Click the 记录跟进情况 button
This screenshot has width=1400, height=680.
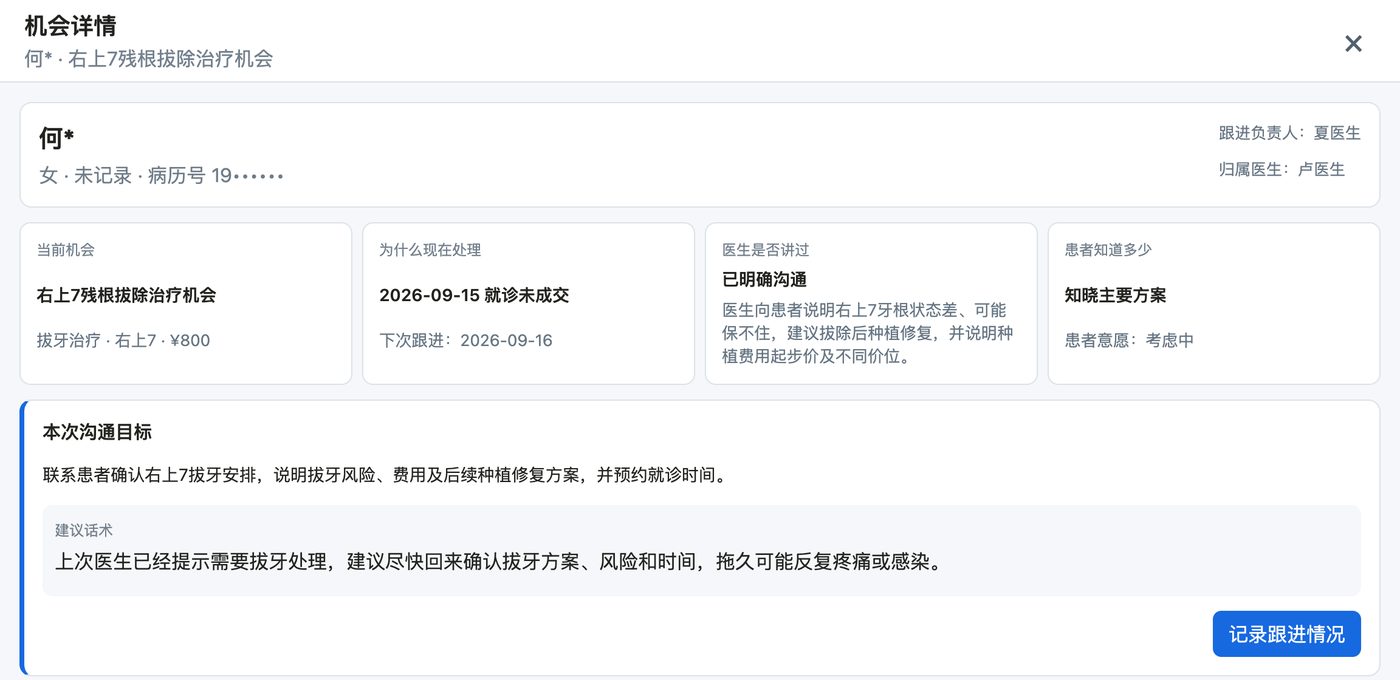[1286, 634]
